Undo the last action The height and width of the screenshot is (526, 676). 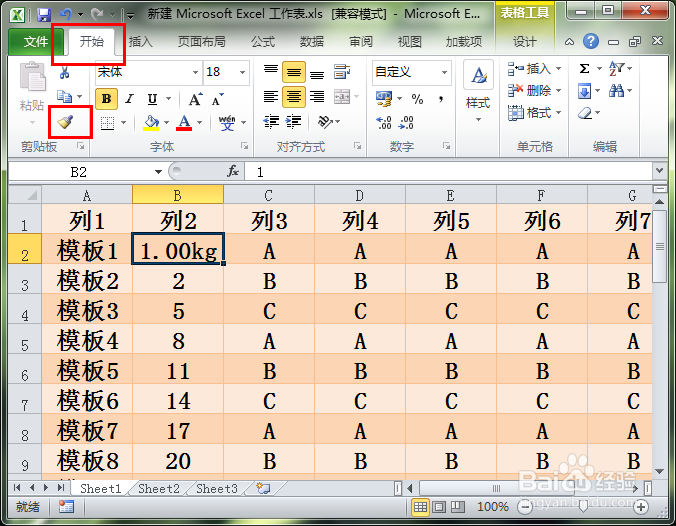(66, 15)
